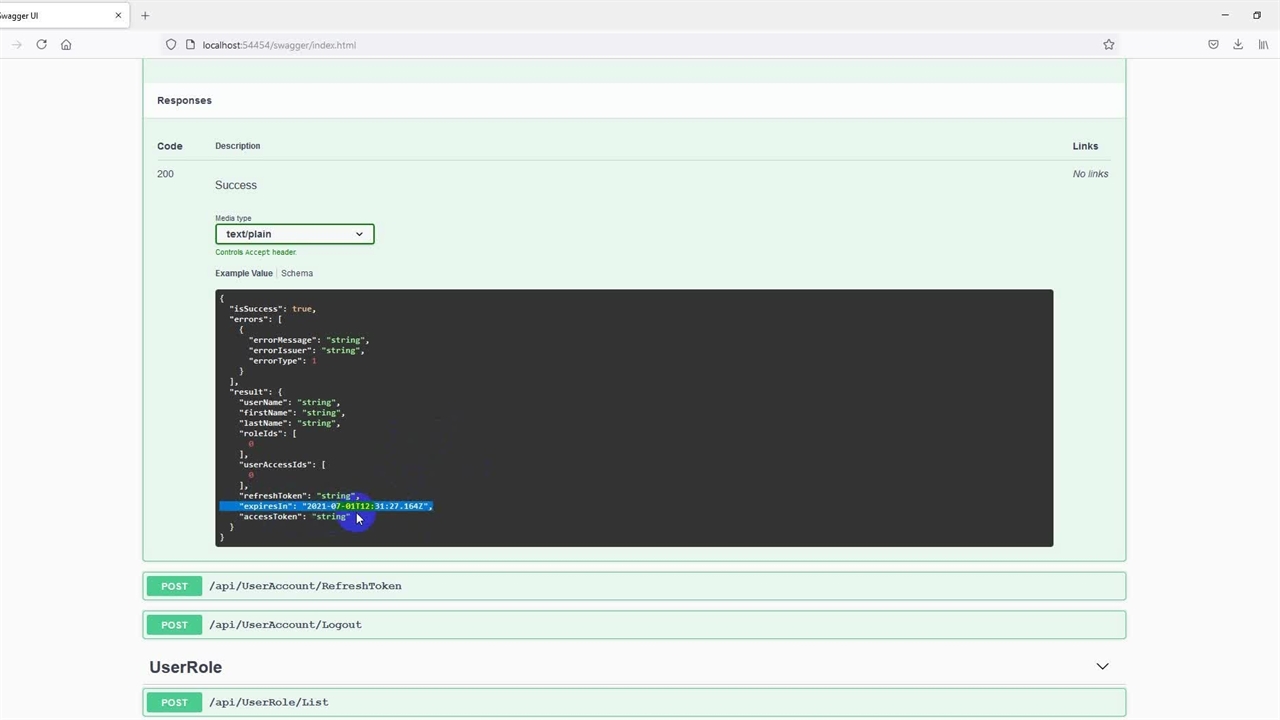Click the browser reload icon
The height and width of the screenshot is (720, 1280).
41,44
